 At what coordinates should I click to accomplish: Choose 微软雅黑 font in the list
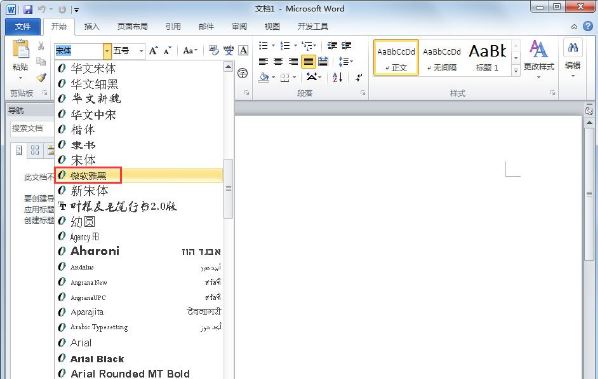point(139,175)
